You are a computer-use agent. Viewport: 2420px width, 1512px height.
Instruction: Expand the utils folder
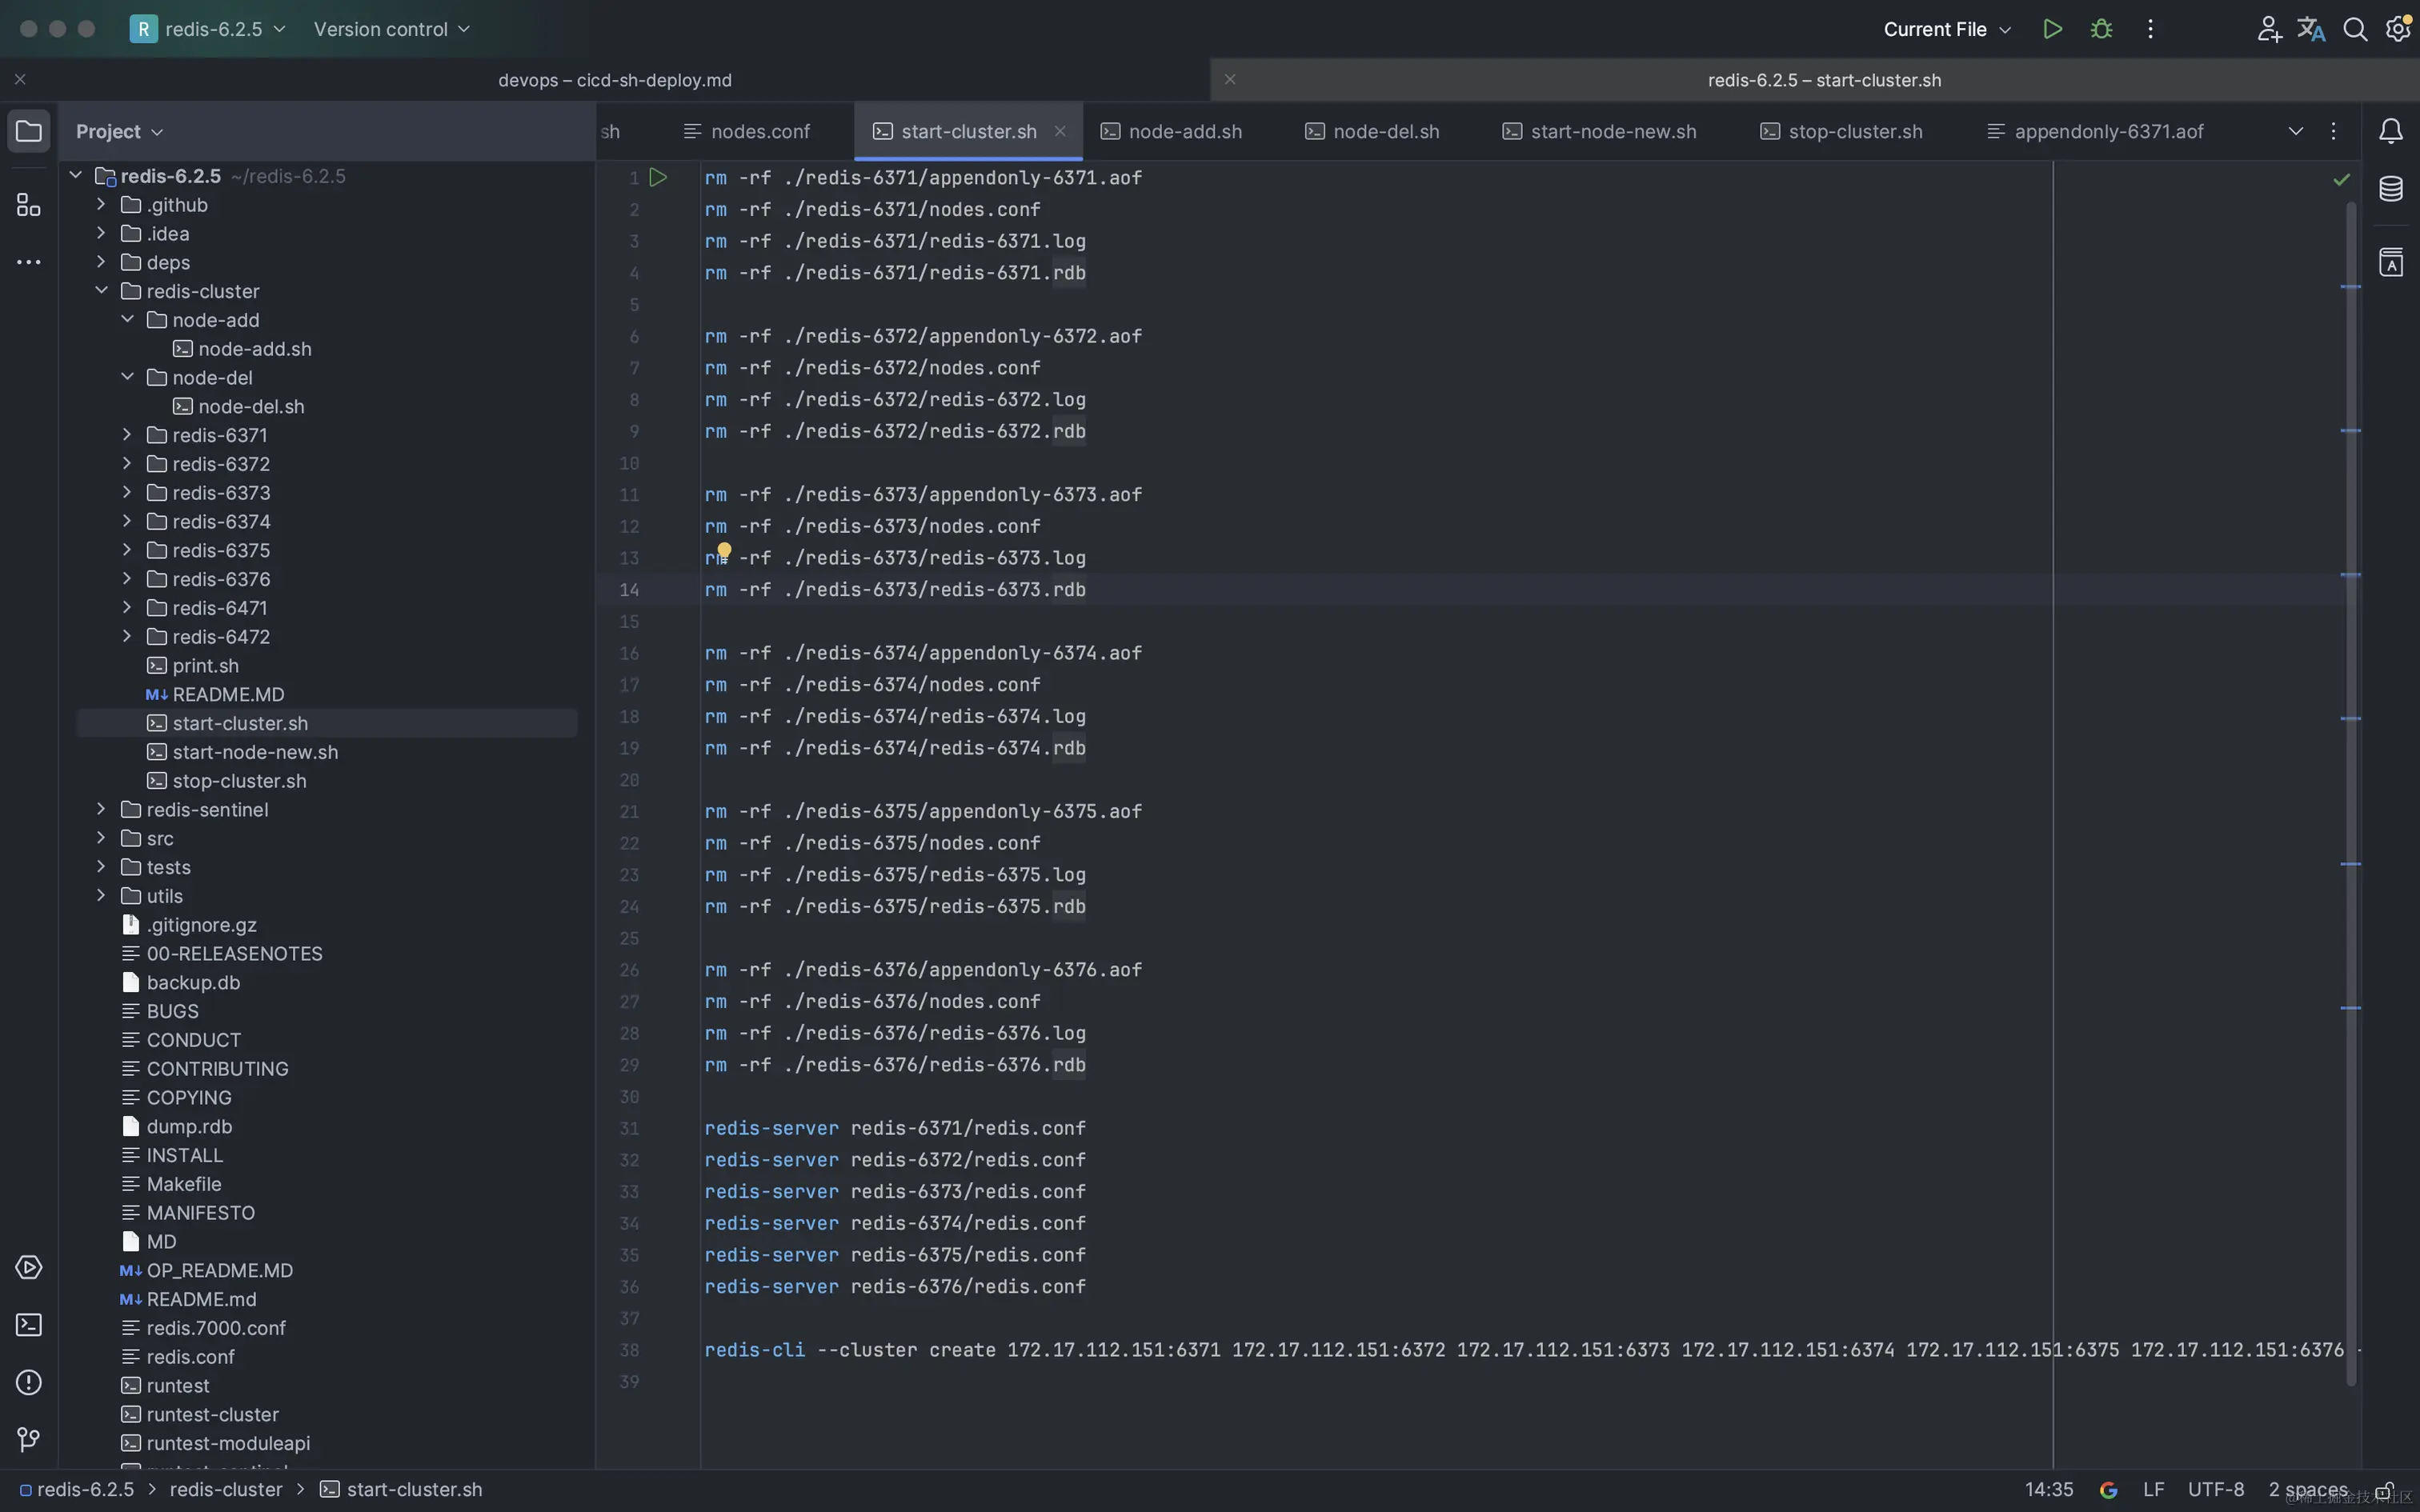pyautogui.click(x=101, y=895)
